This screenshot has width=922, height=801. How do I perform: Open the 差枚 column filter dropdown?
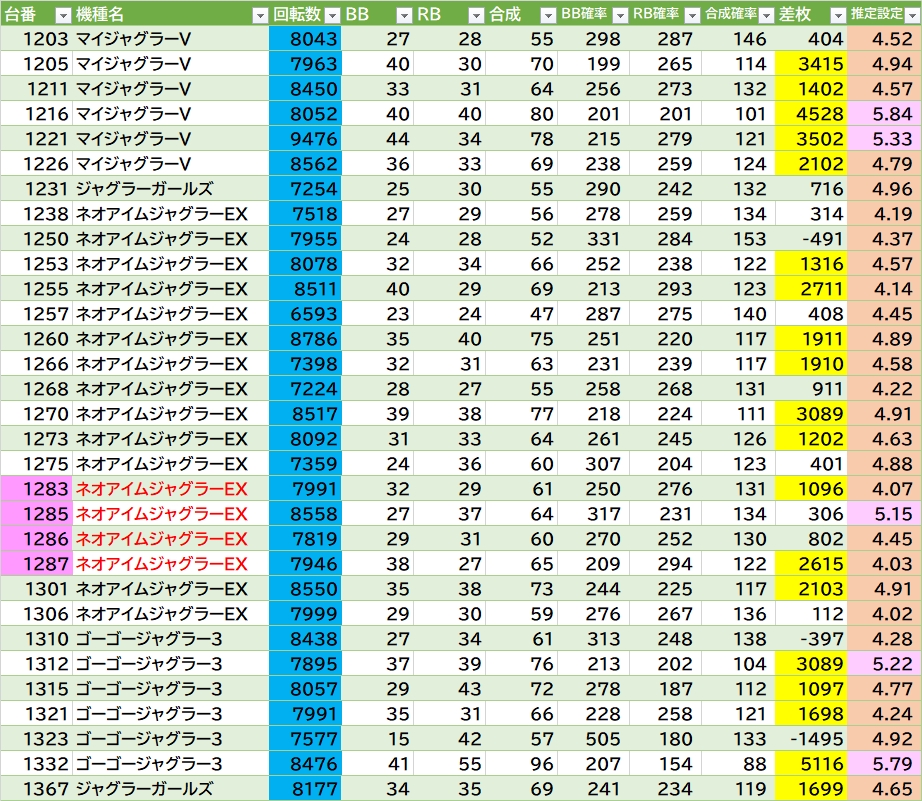coord(836,15)
